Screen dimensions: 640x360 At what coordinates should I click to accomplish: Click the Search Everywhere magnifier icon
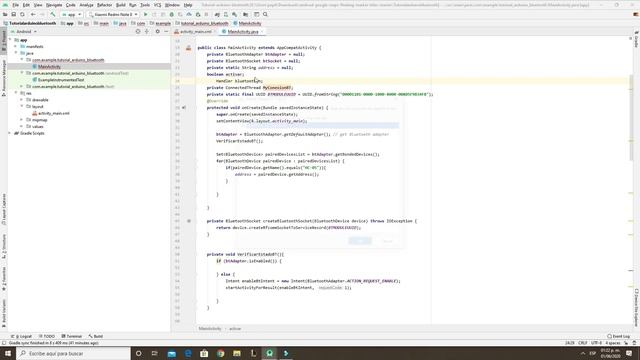(x=265, y=15)
